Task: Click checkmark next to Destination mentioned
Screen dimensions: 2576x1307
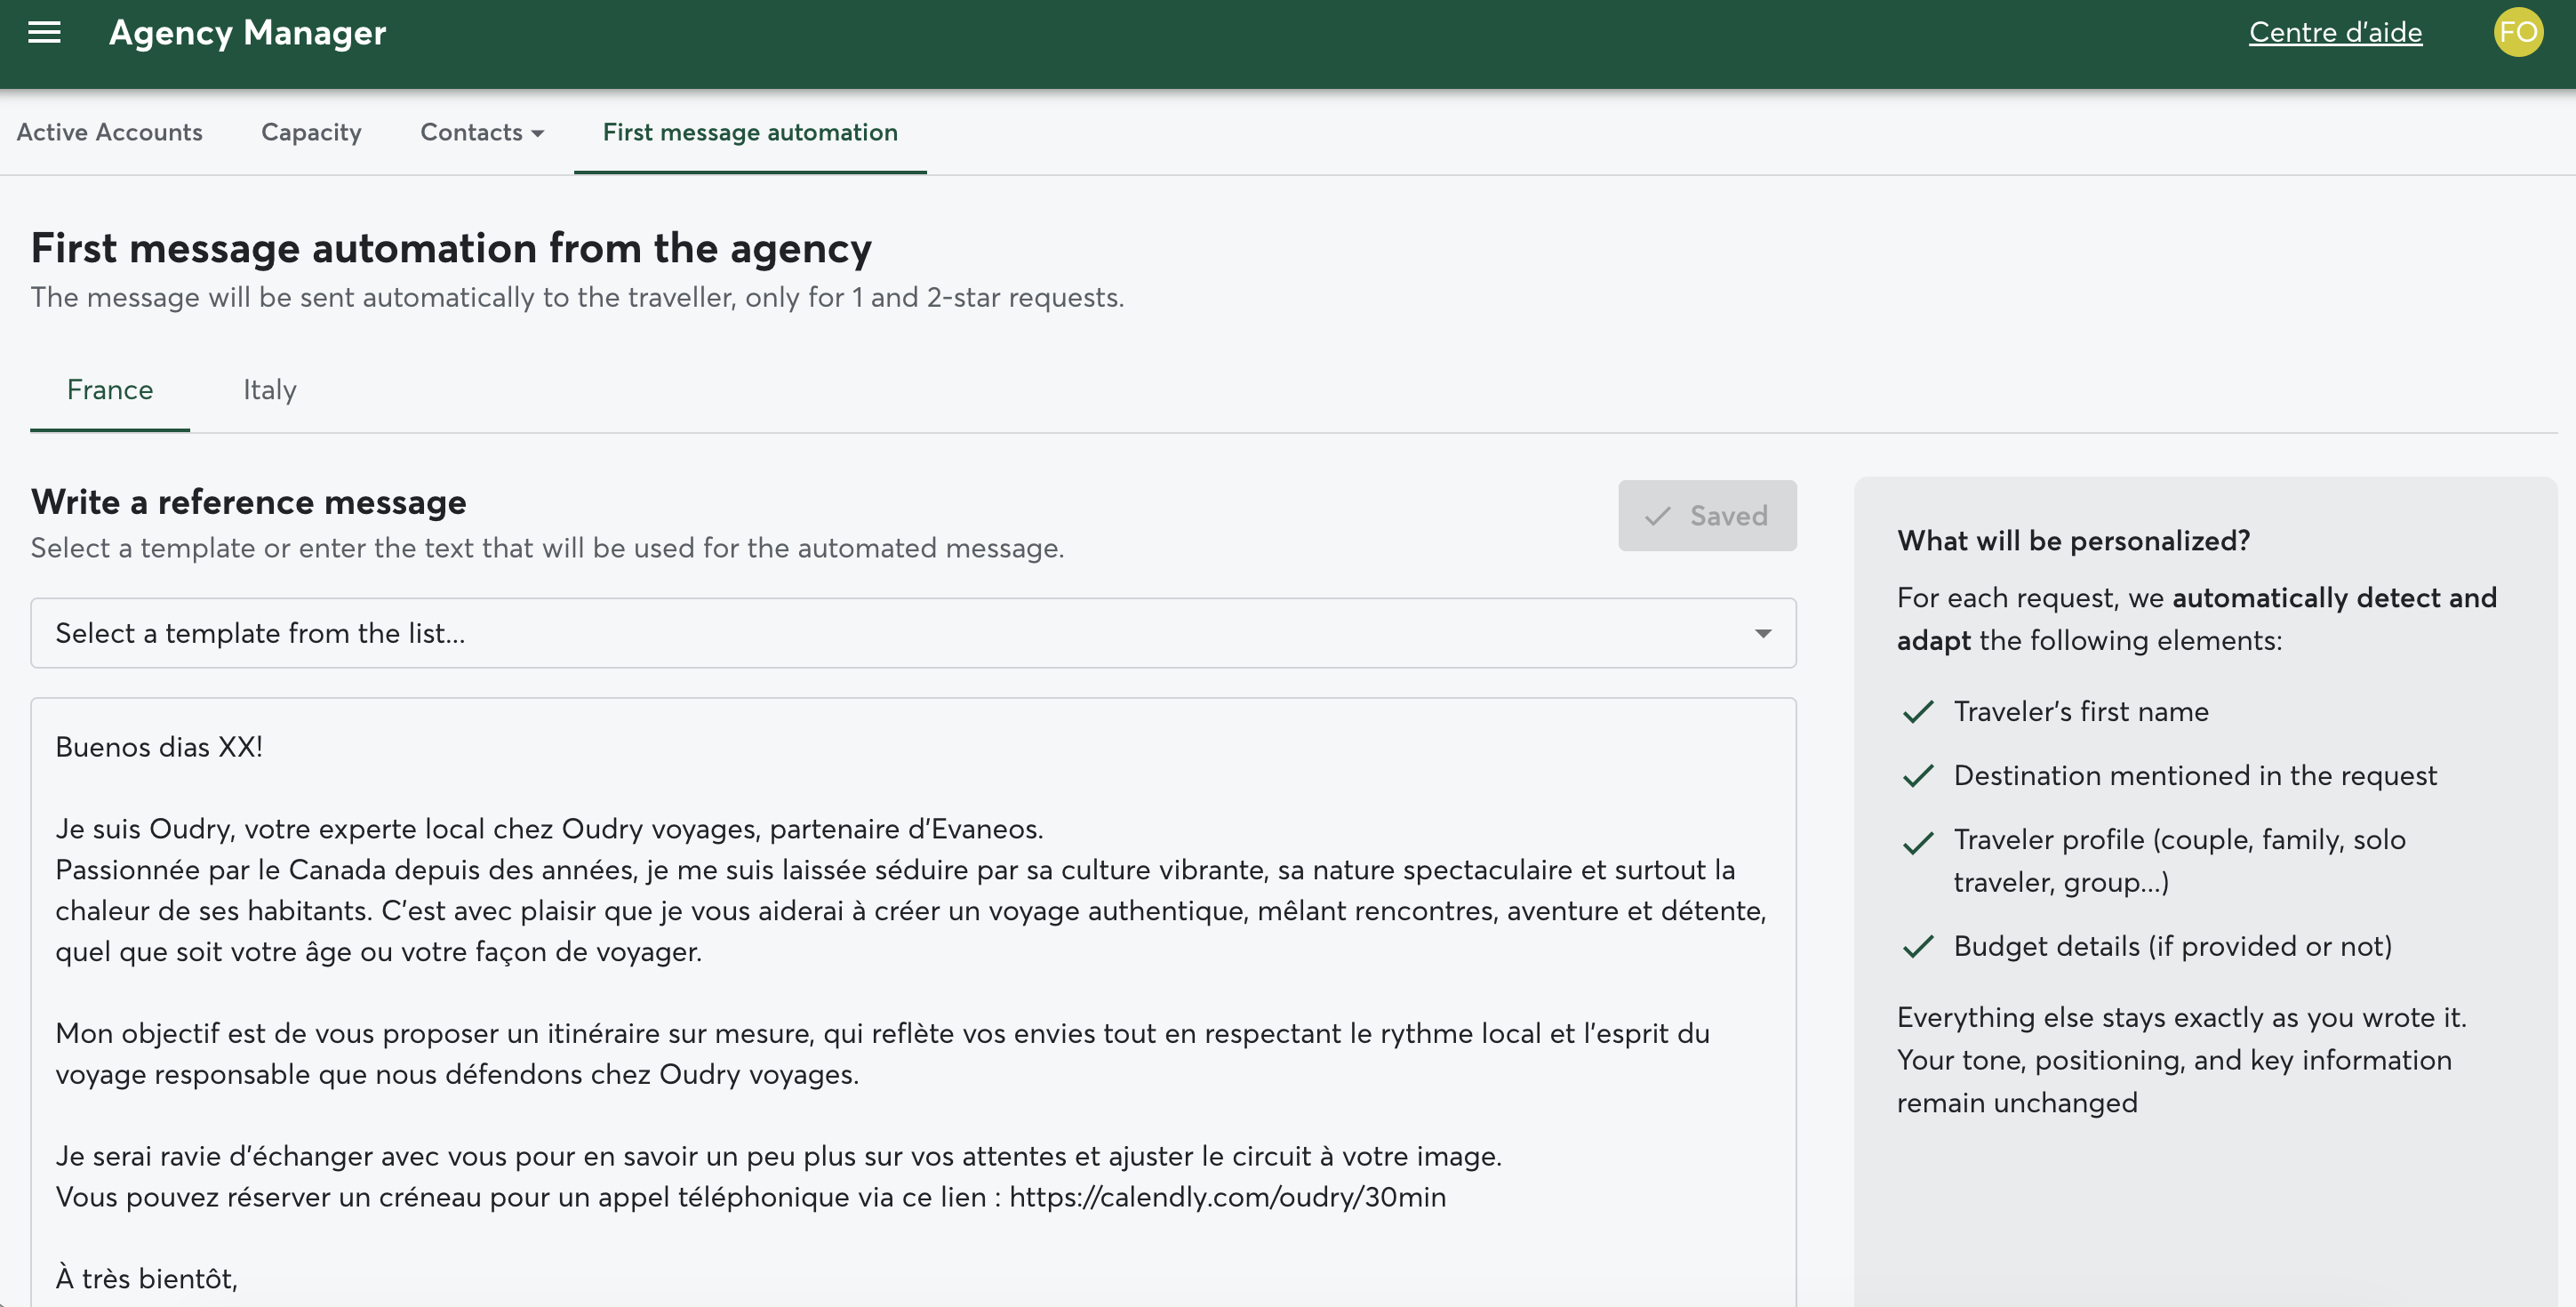Action: point(1917,776)
